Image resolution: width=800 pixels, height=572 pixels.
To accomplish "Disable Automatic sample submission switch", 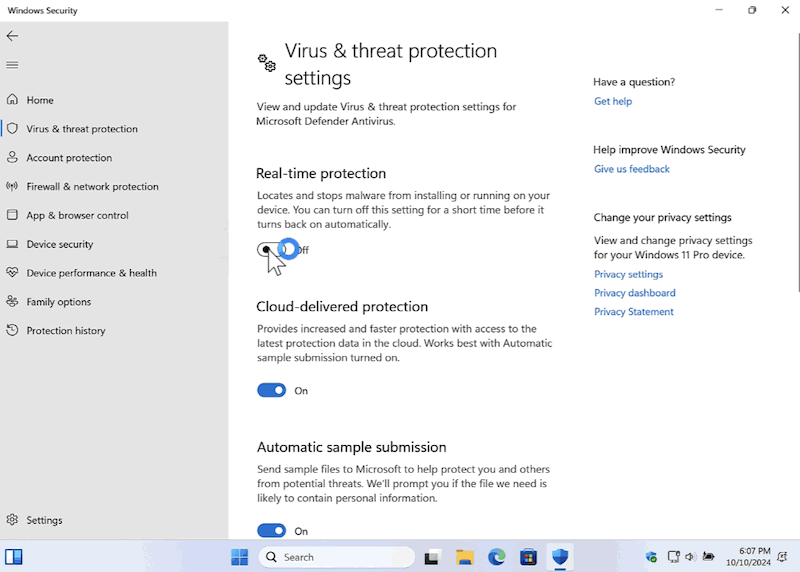I will (271, 531).
